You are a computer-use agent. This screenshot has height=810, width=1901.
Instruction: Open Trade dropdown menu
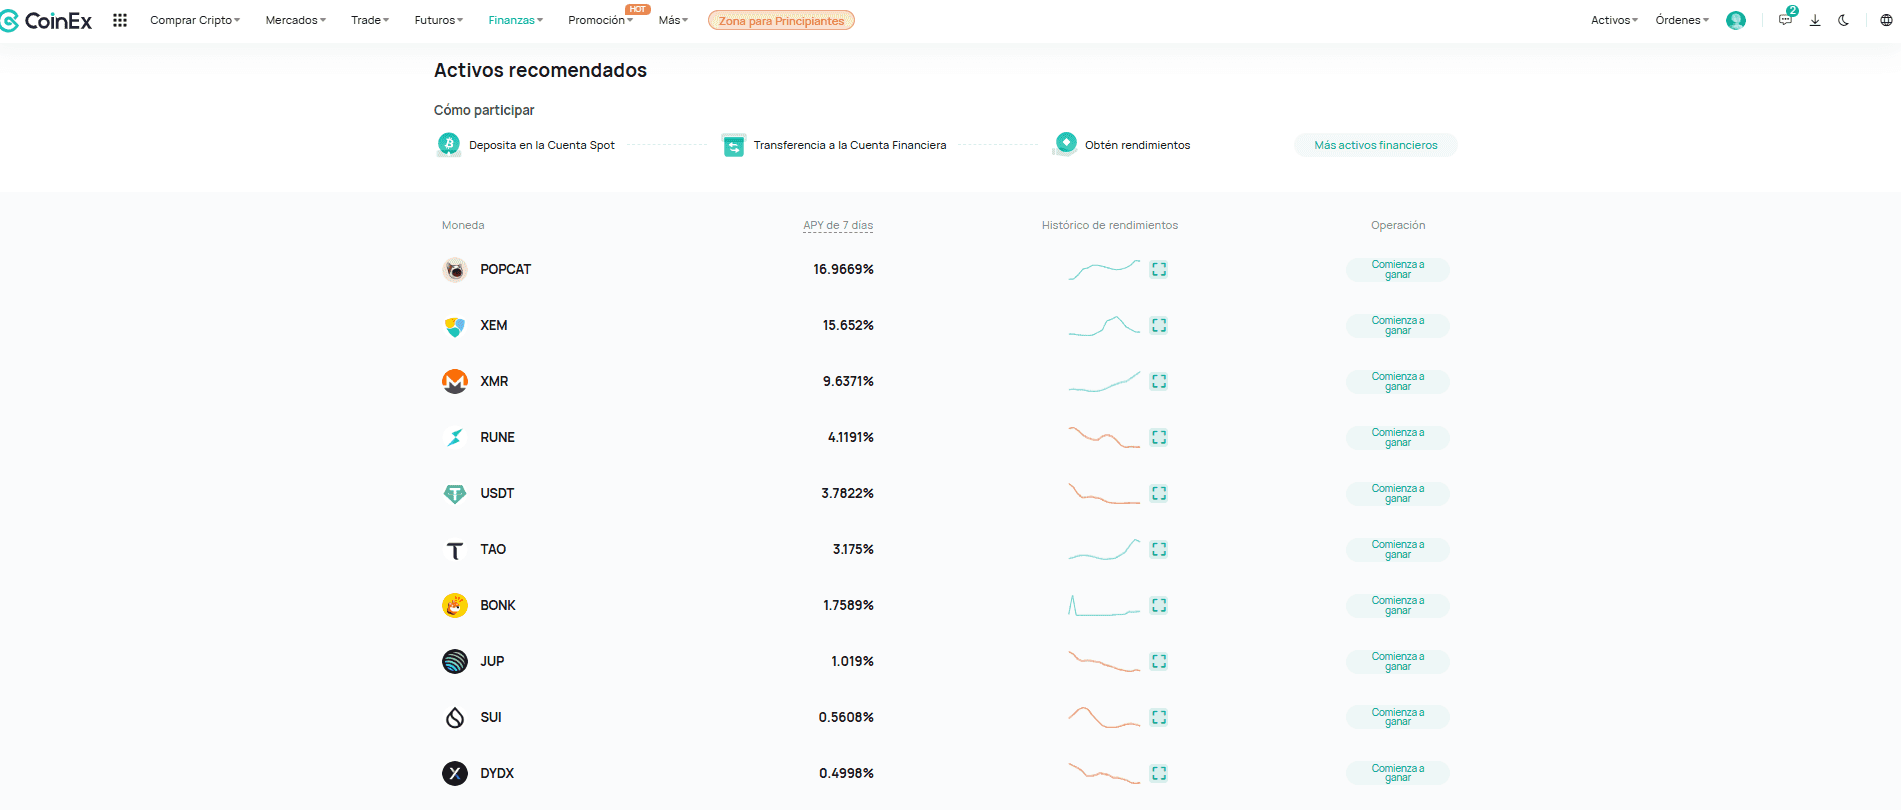point(370,20)
